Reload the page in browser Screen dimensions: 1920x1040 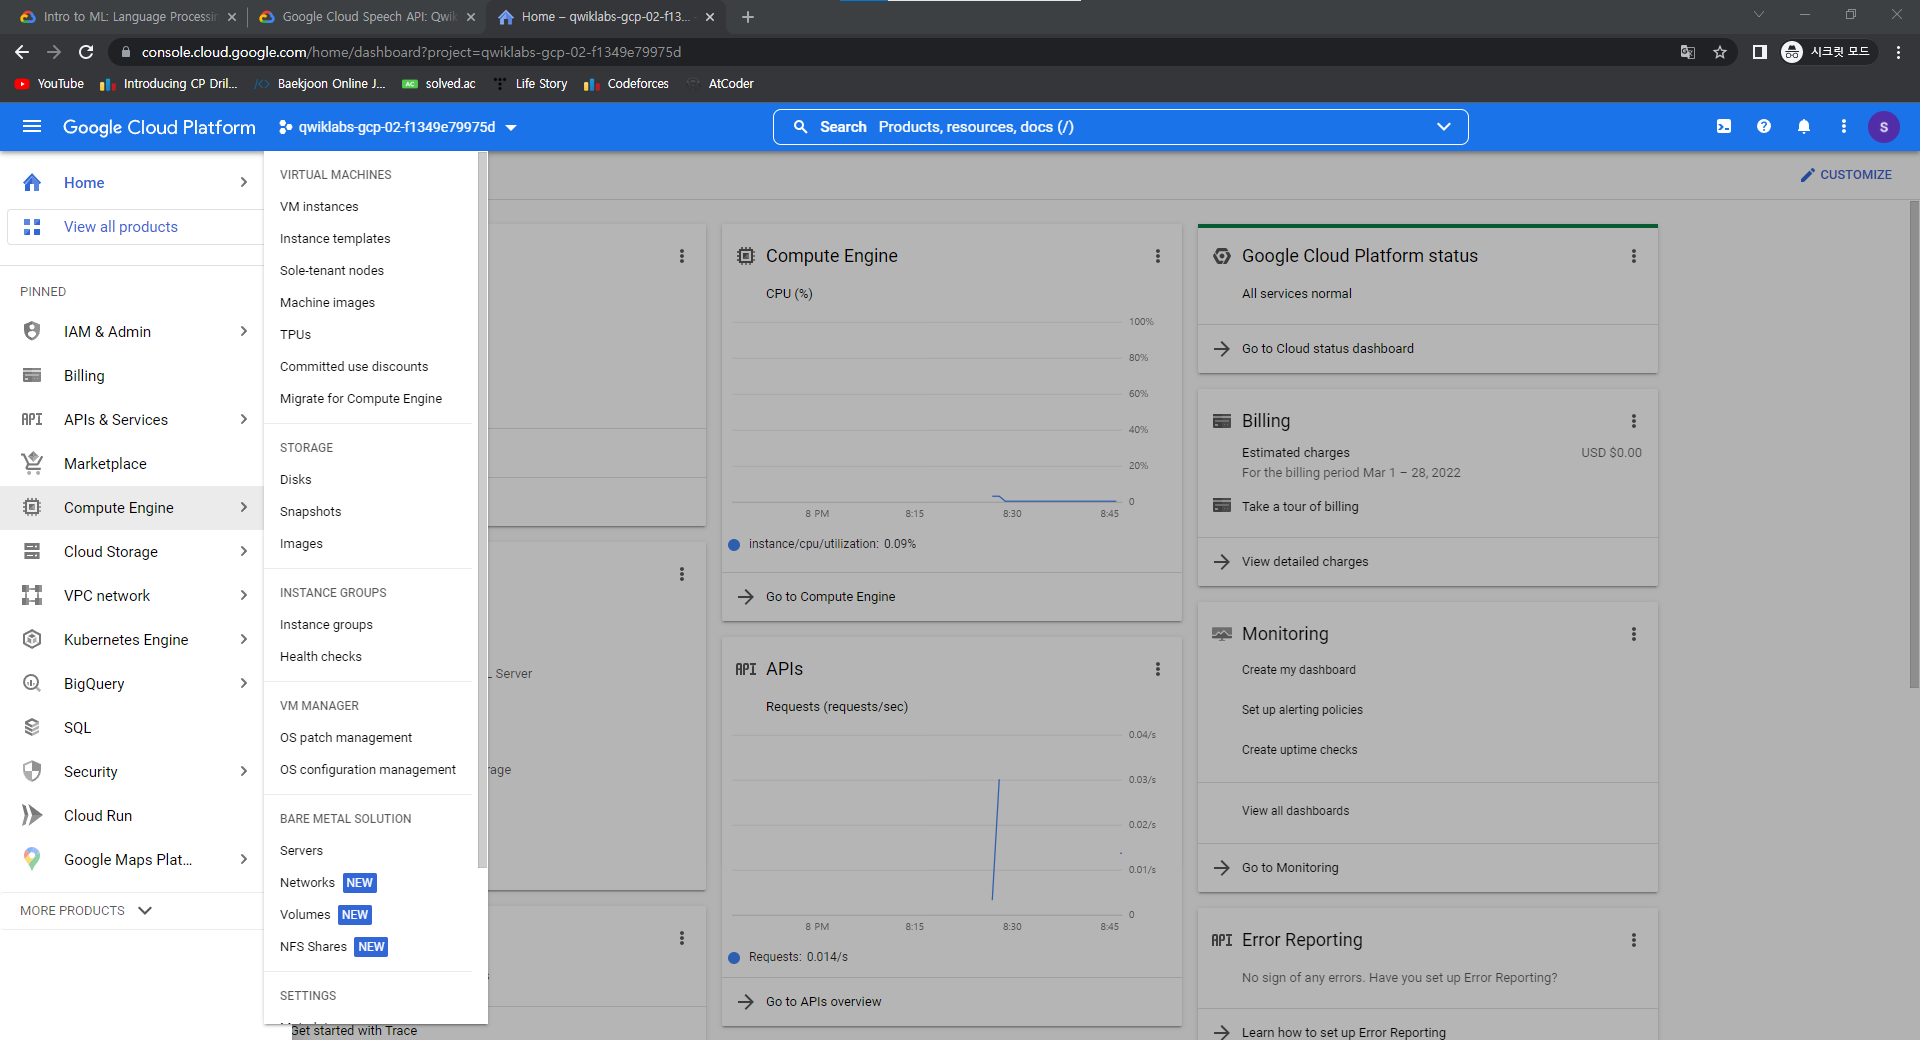point(86,52)
